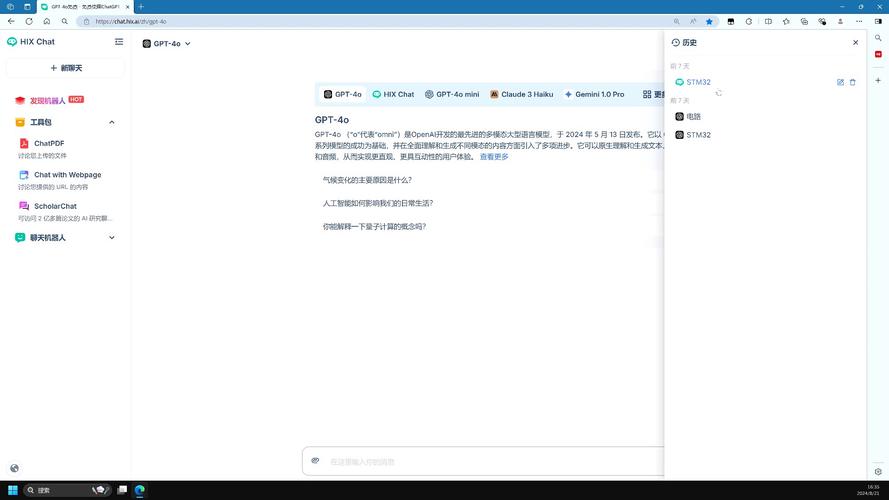Screen dimensions: 889x500
Task: Open browser profile icon
Action: click(x=840, y=22)
